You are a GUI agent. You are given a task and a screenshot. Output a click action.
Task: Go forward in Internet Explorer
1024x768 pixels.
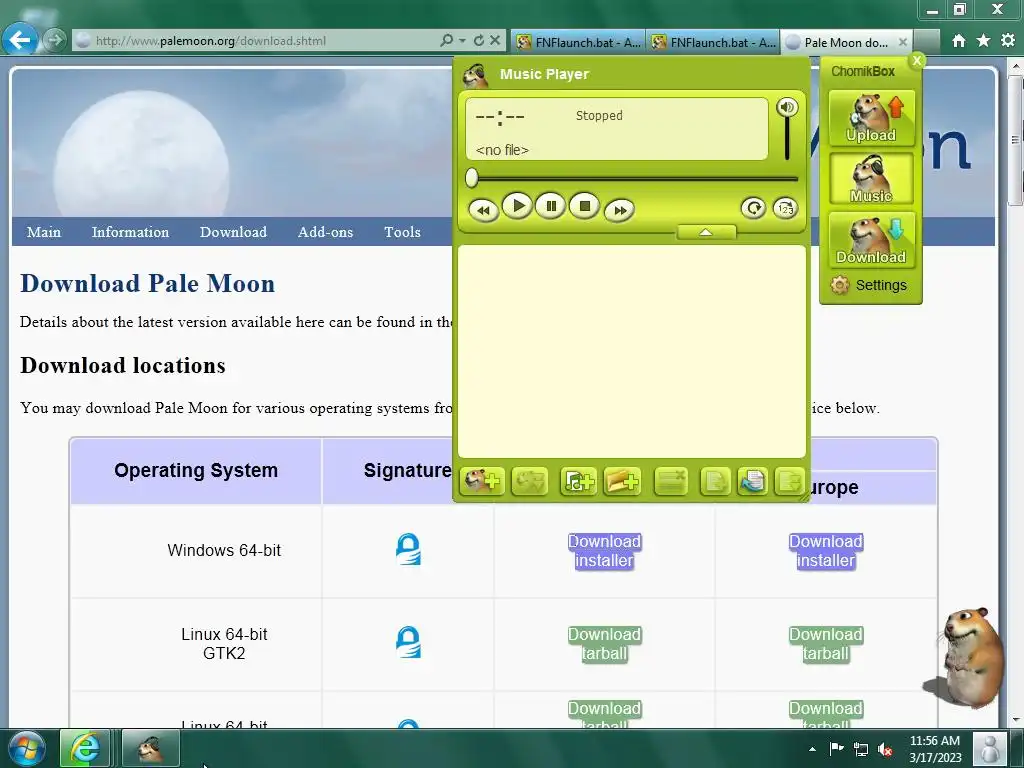pos(55,40)
